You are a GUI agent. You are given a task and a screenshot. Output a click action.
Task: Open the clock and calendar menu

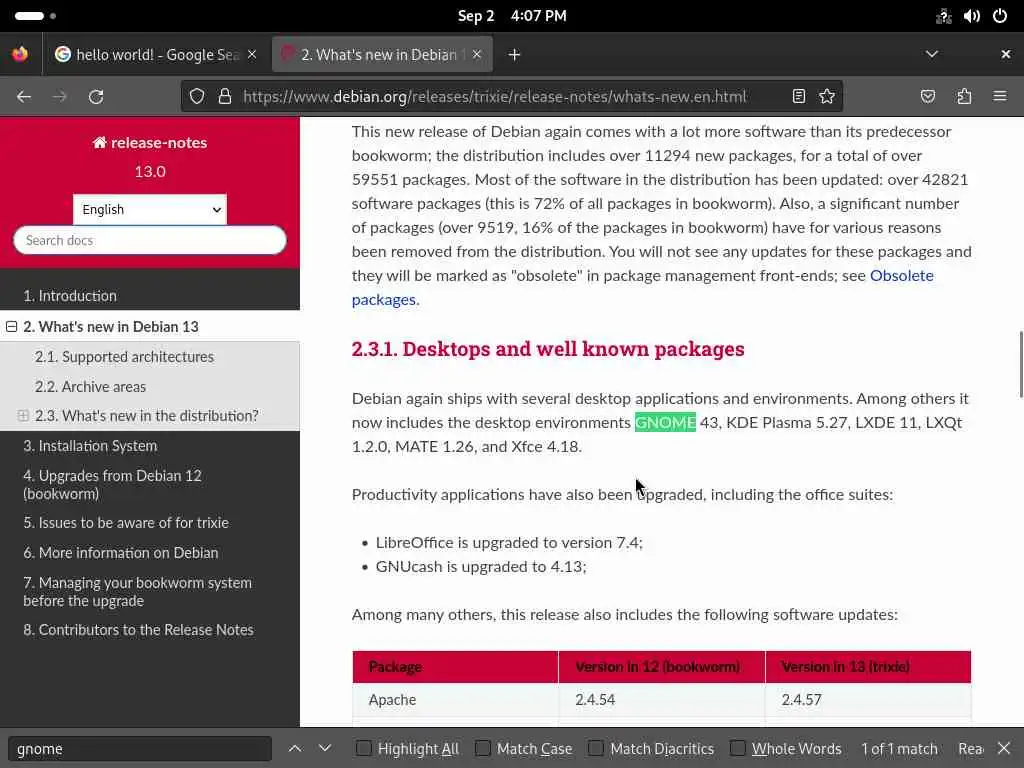(512, 16)
